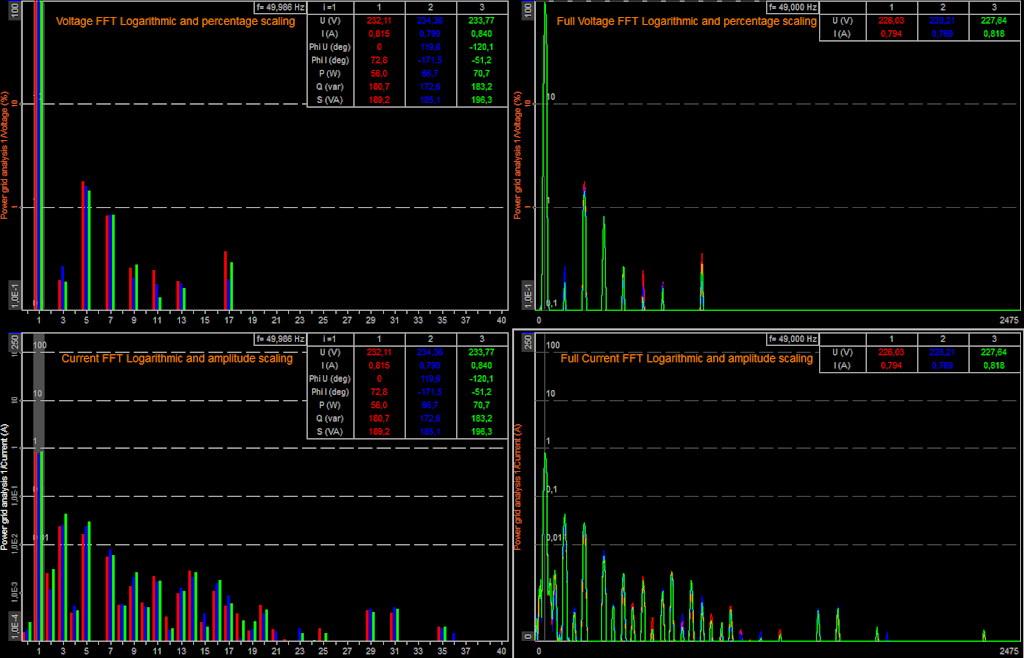This screenshot has height=658, width=1024.
Task: Click the 7th harmonic green bar in Voltage FFT chart
Action: 113,262
